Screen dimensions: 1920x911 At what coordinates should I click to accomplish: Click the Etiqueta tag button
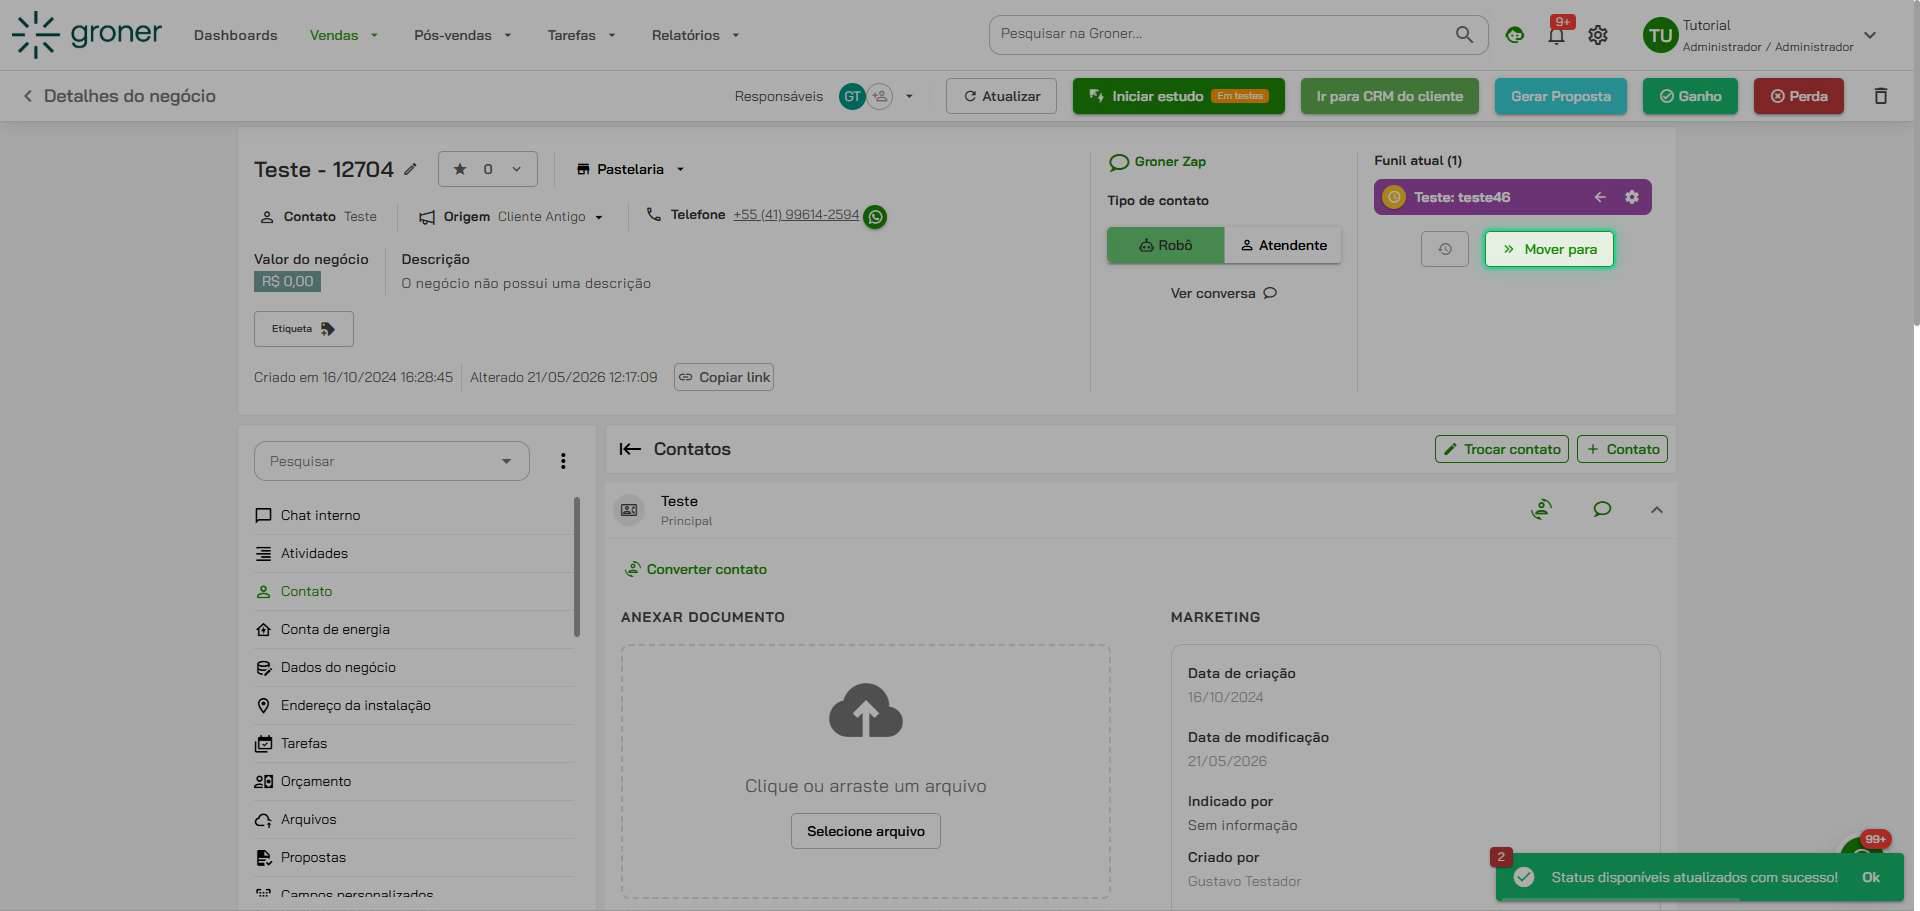303,329
